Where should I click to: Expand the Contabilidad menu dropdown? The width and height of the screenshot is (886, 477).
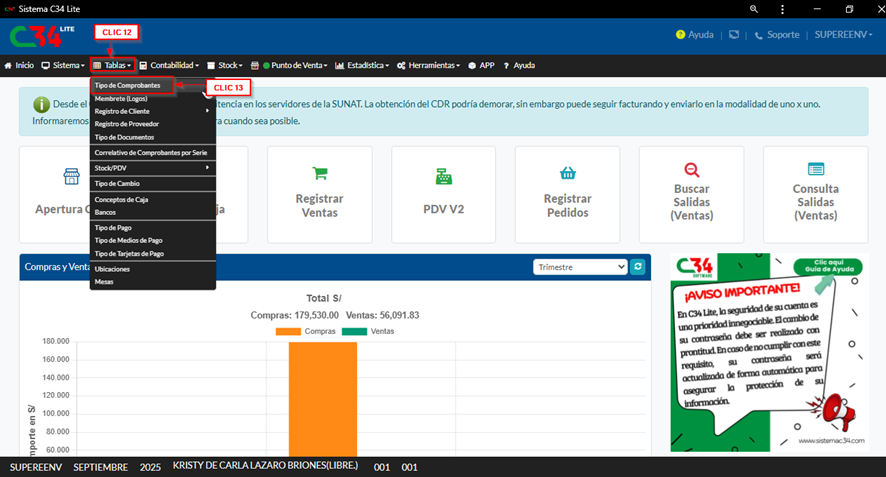coord(169,65)
